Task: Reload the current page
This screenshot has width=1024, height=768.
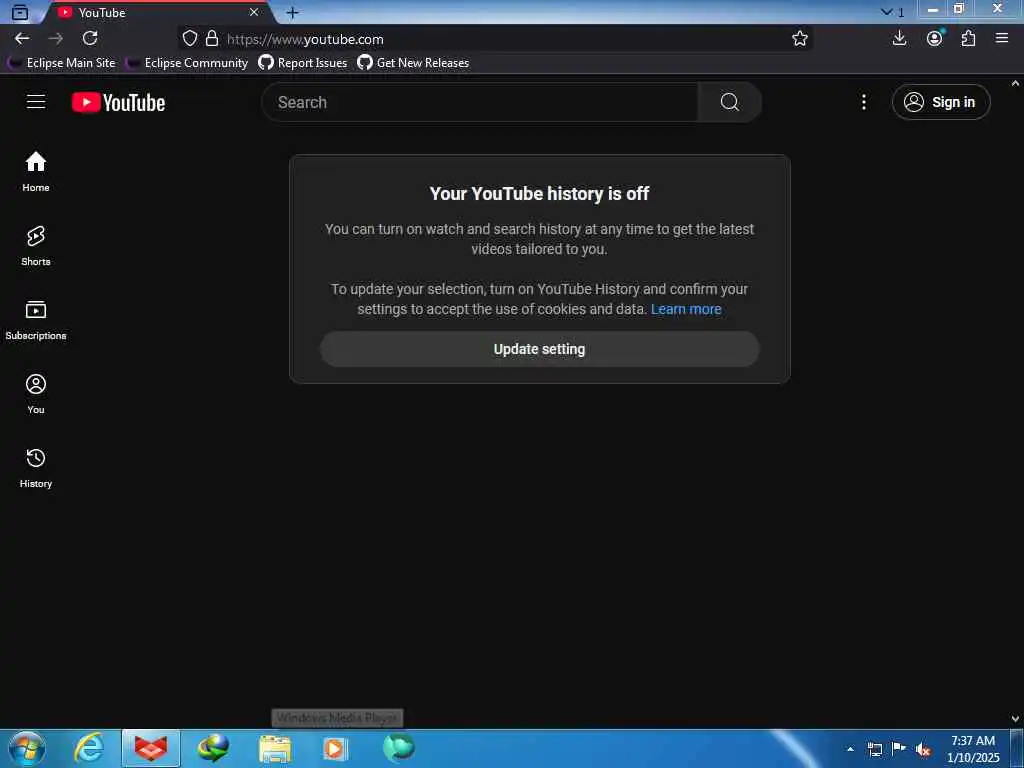Action: point(90,39)
